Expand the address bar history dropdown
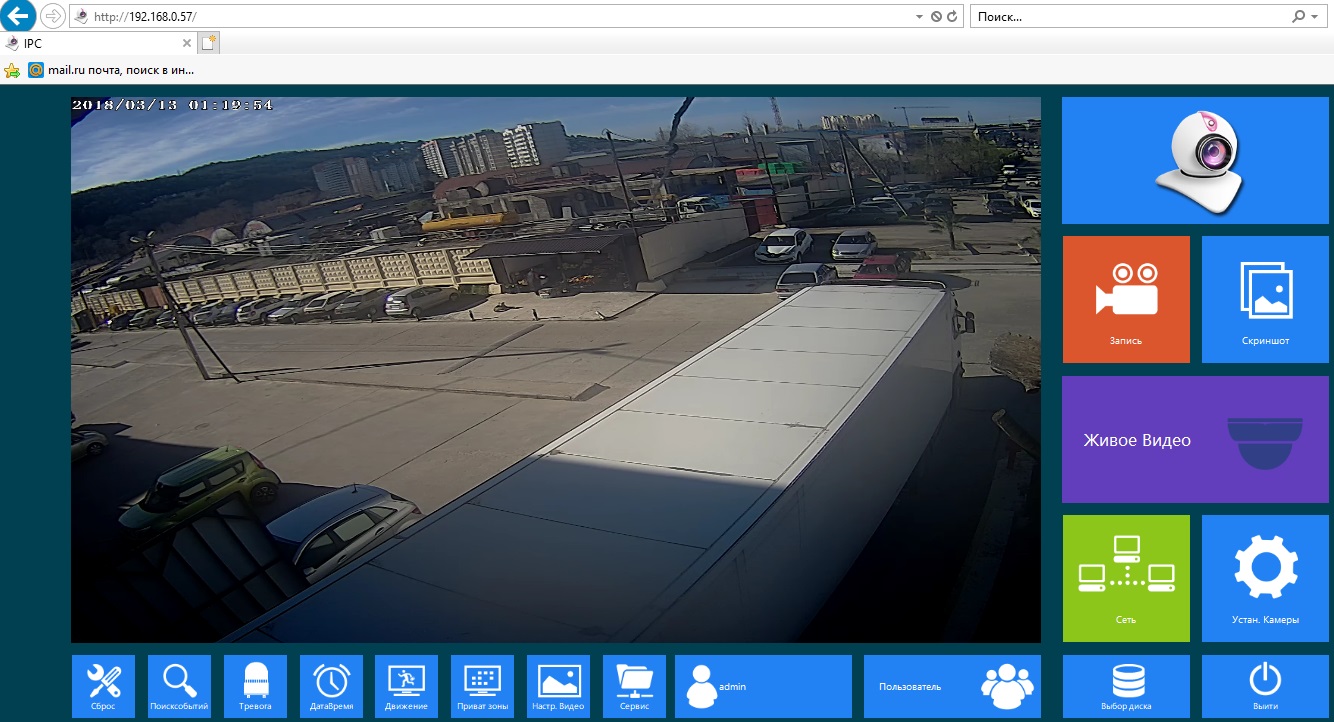Screen dimensions: 1334x722 tap(919, 17)
